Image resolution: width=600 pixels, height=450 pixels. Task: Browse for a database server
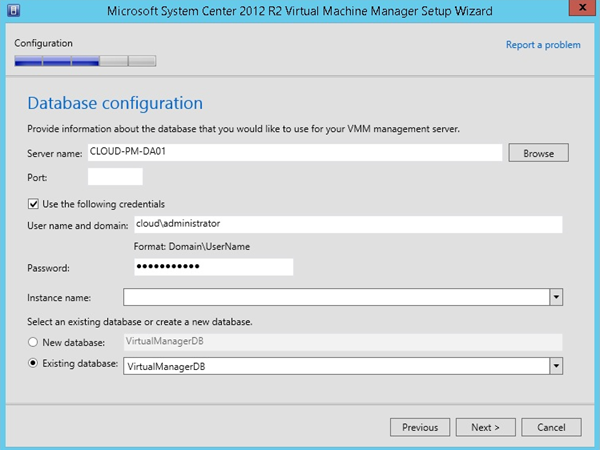(538, 153)
